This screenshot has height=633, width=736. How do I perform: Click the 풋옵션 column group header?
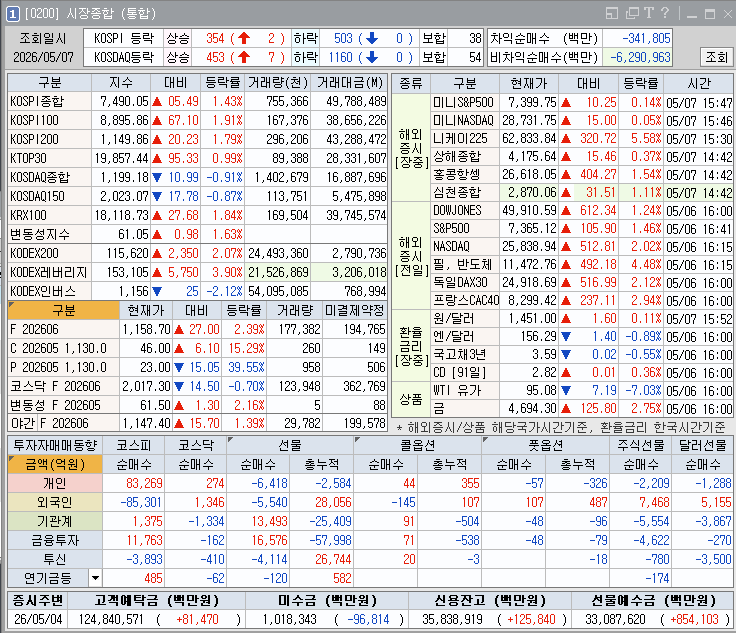[545, 445]
